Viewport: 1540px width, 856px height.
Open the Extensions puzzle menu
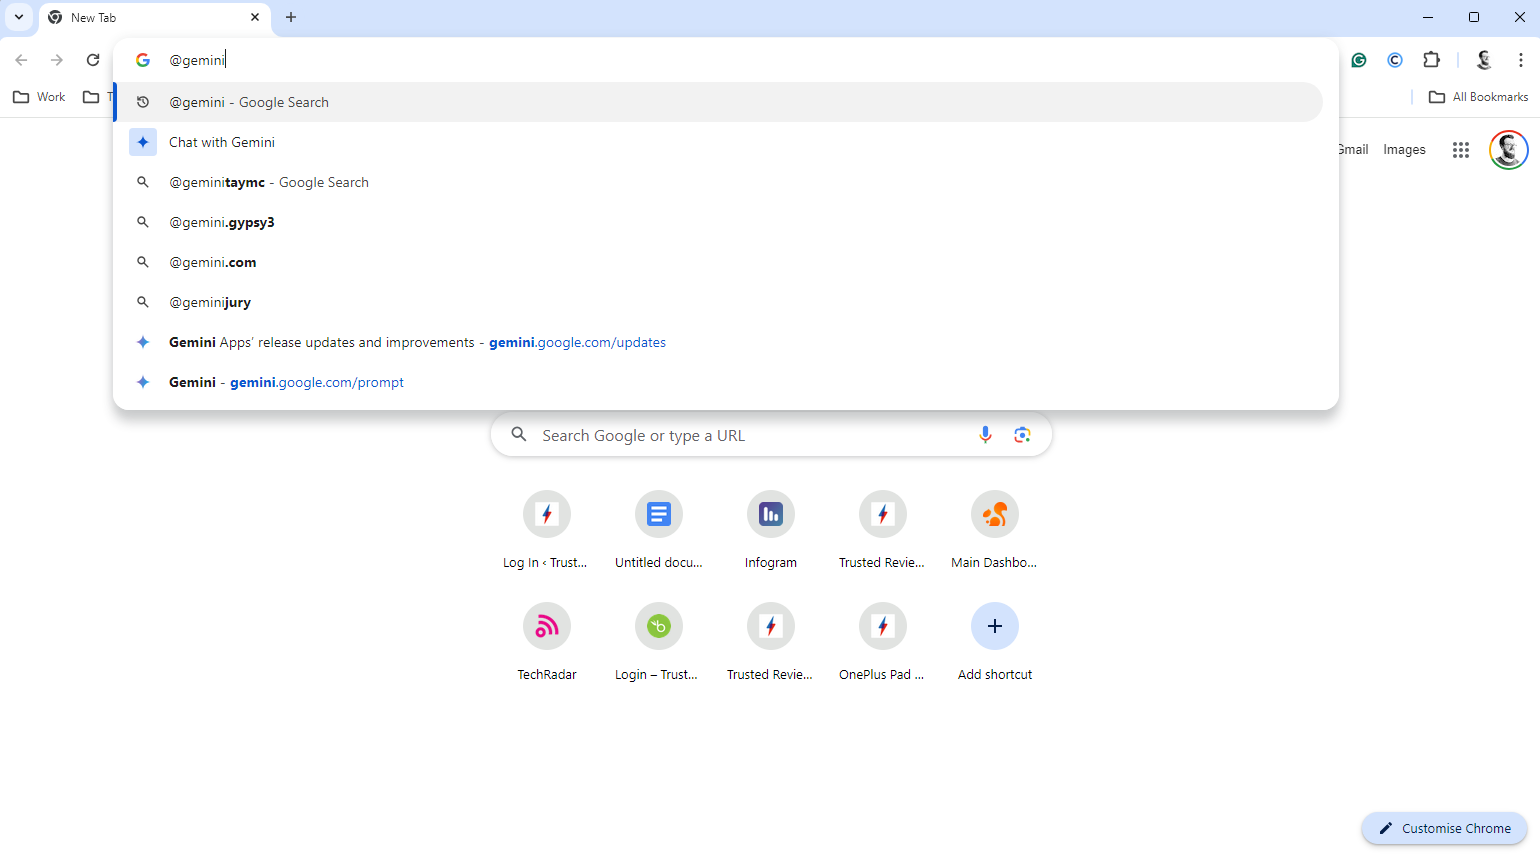point(1431,60)
